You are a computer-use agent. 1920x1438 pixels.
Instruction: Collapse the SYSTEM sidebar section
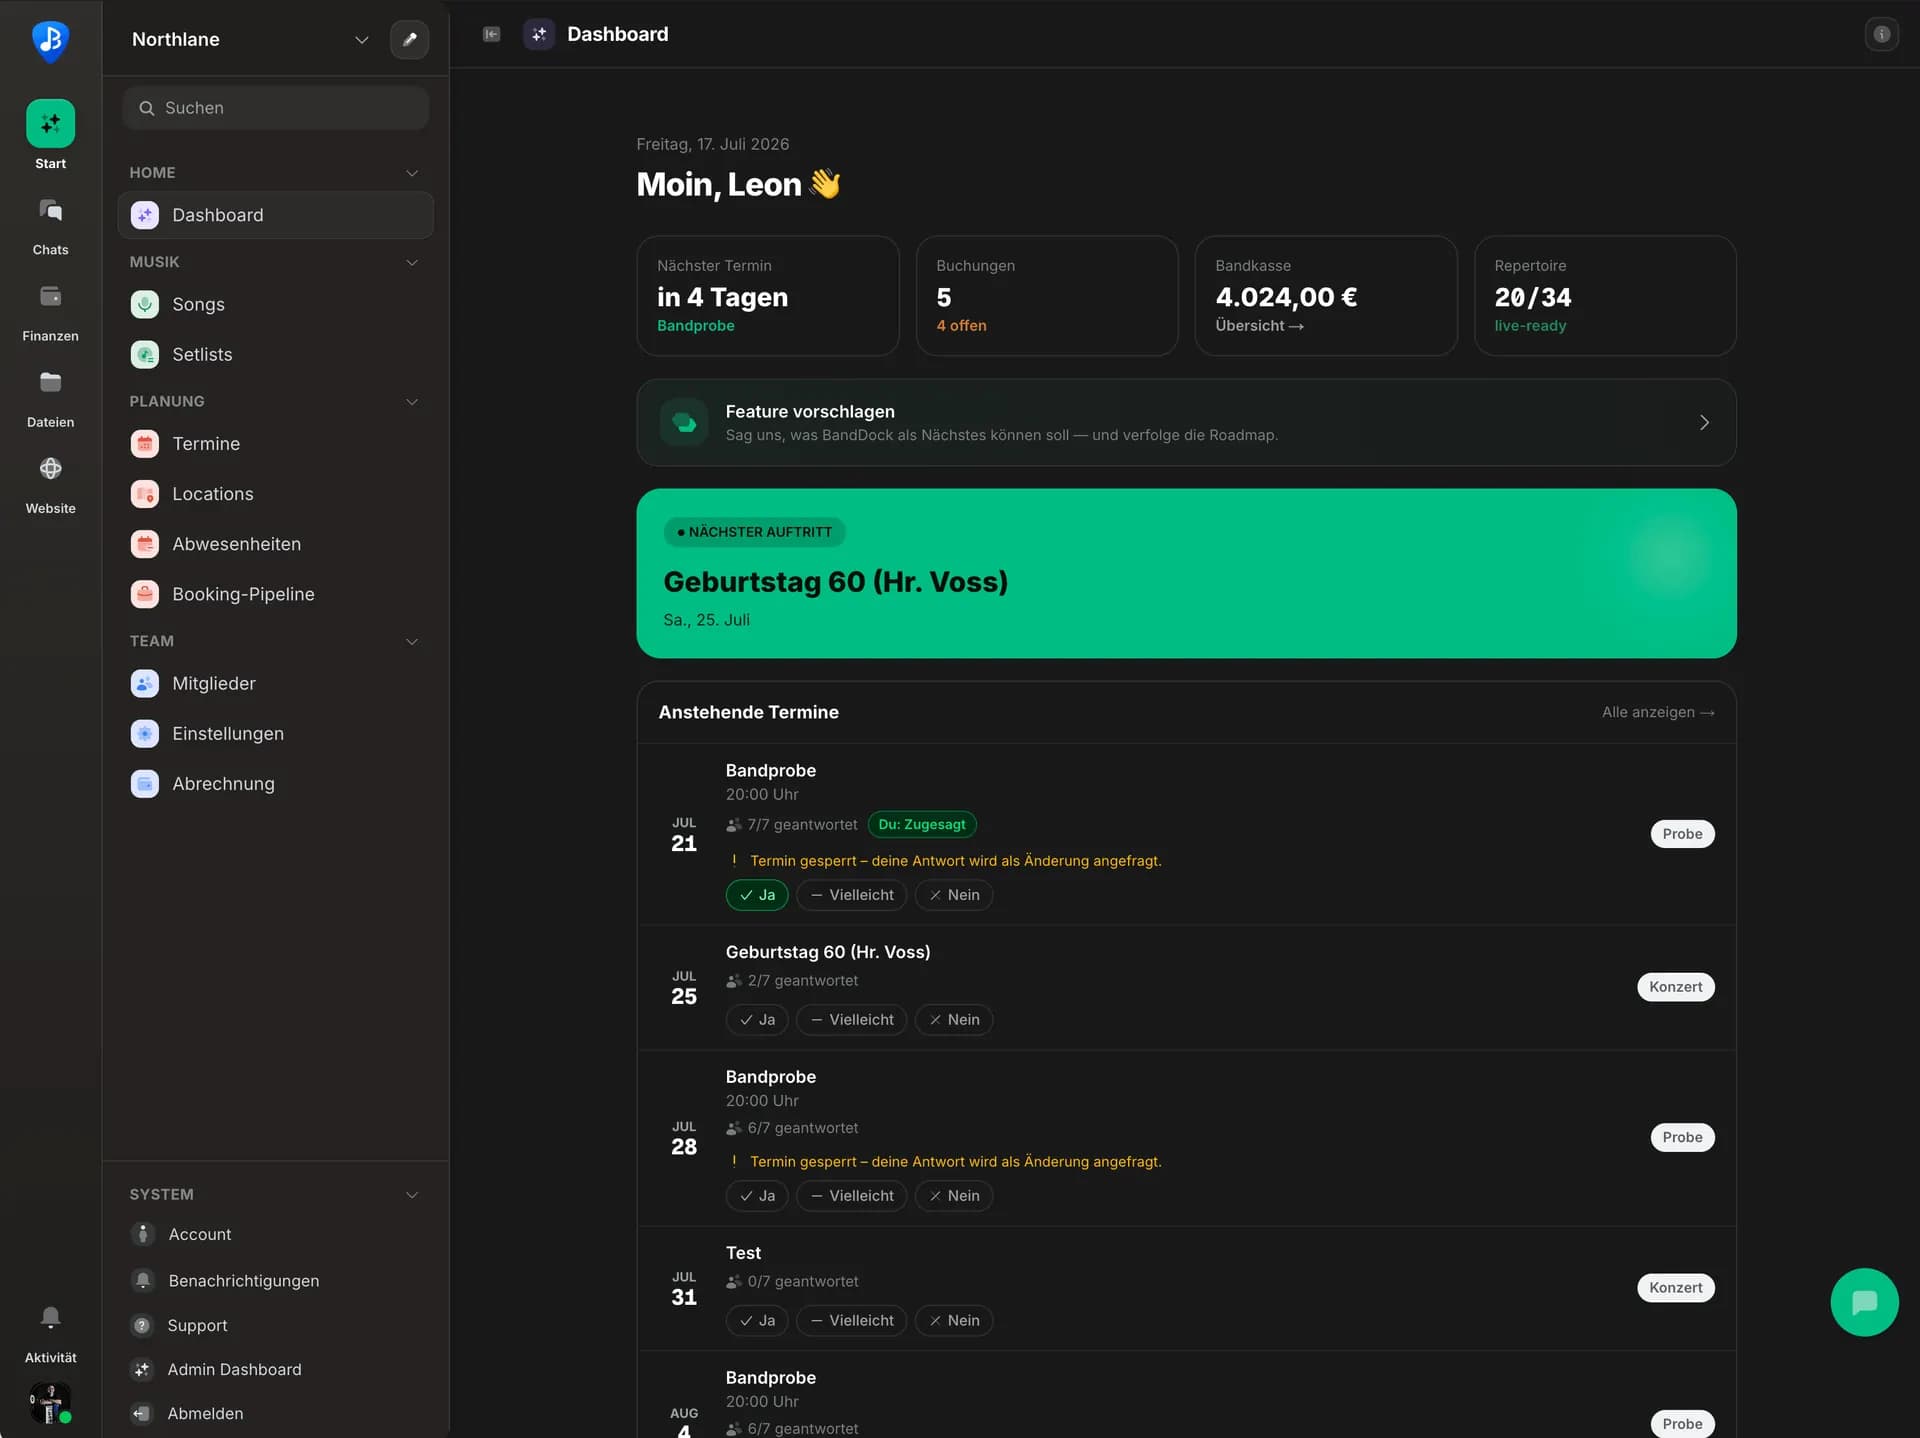[411, 1195]
